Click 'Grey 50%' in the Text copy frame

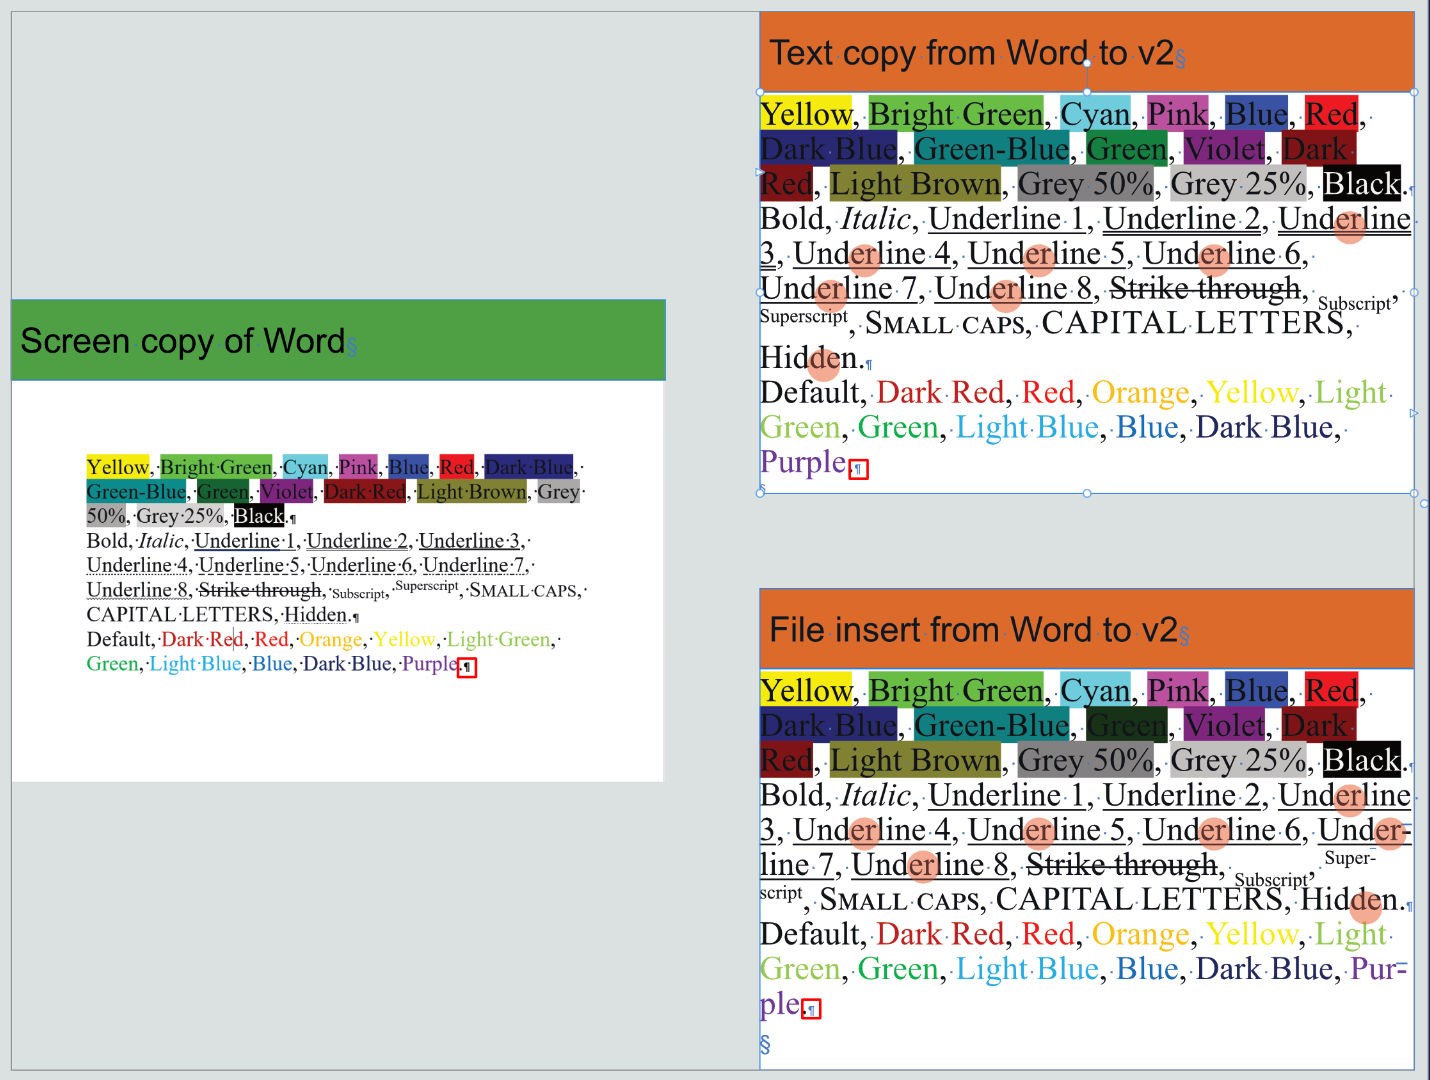pos(1086,184)
